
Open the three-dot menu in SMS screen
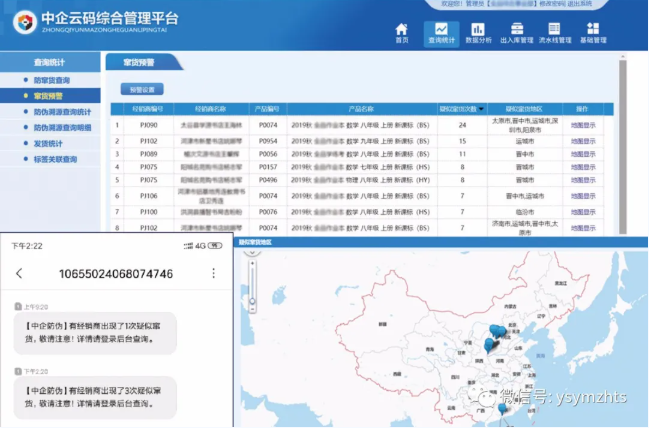pyautogui.click(x=214, y=273)
